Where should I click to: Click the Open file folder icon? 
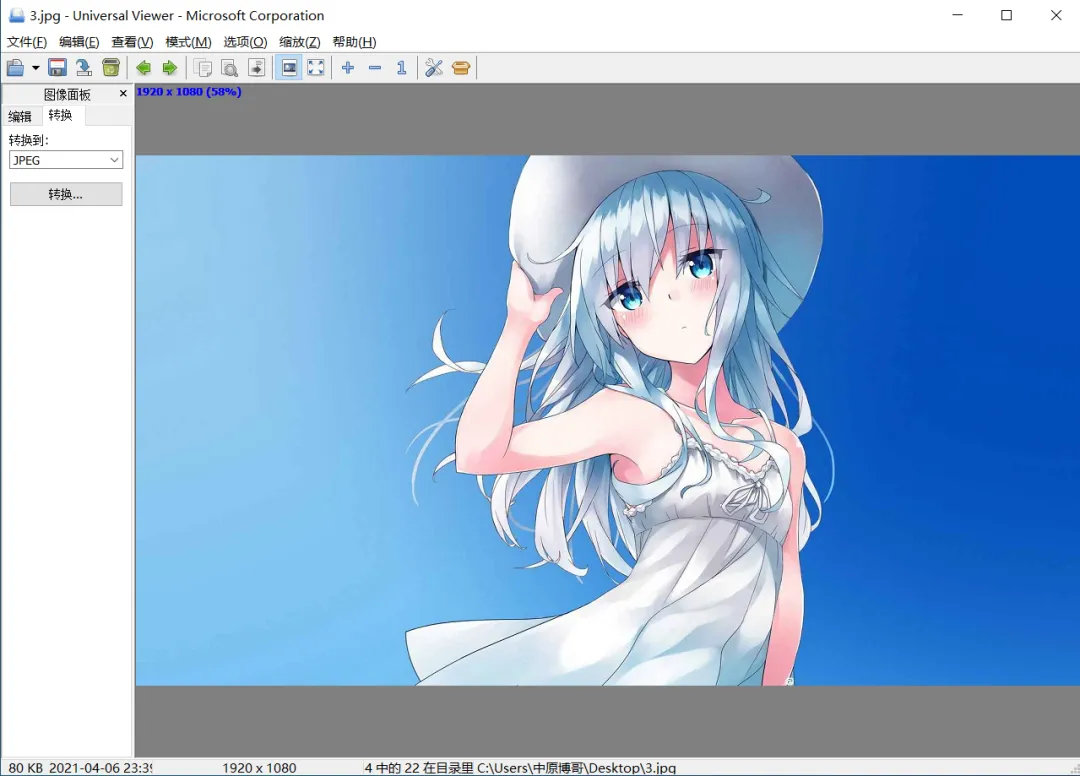(x=15, y=67)
